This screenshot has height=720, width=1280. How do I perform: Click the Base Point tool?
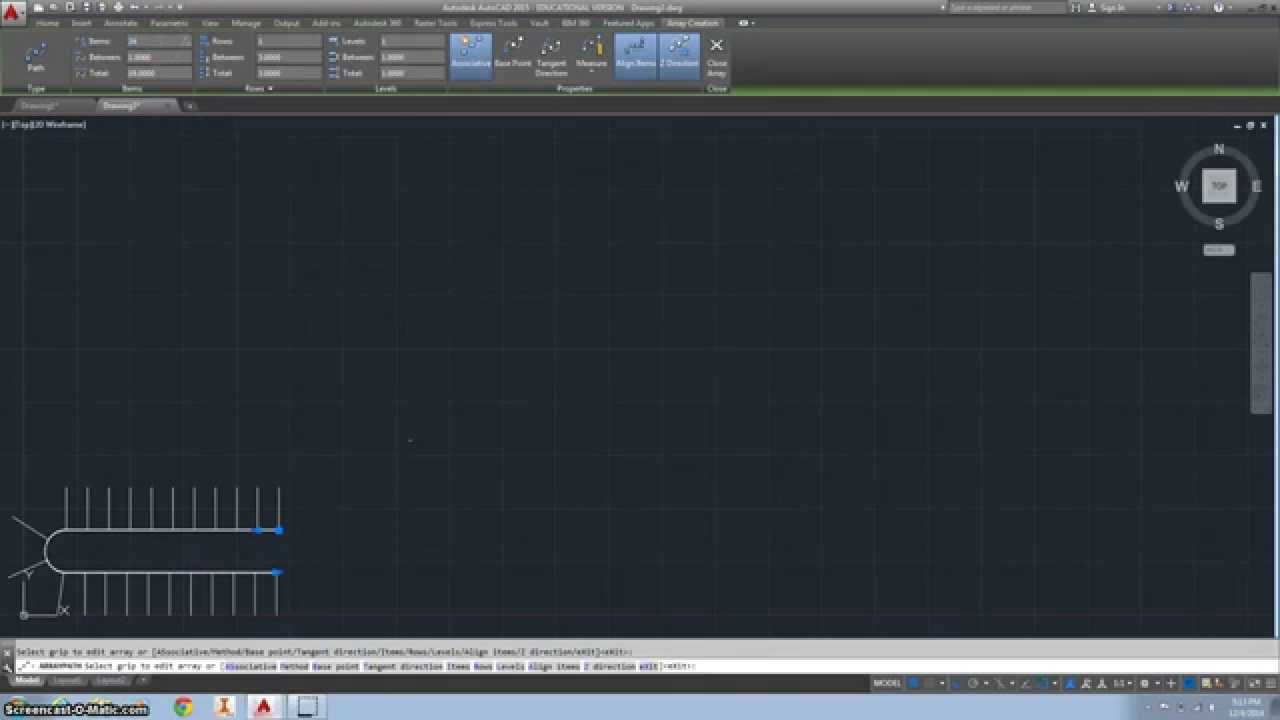(513, 54)
